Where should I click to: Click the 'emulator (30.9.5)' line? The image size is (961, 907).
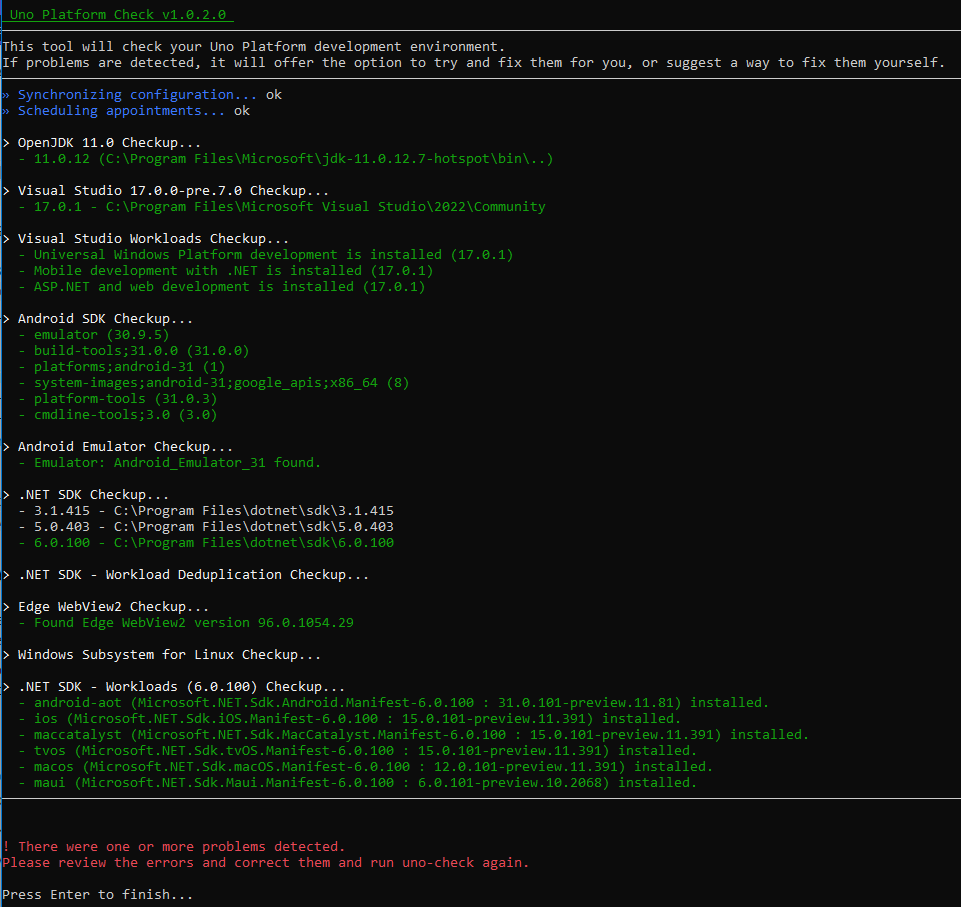tap(94, 334)
